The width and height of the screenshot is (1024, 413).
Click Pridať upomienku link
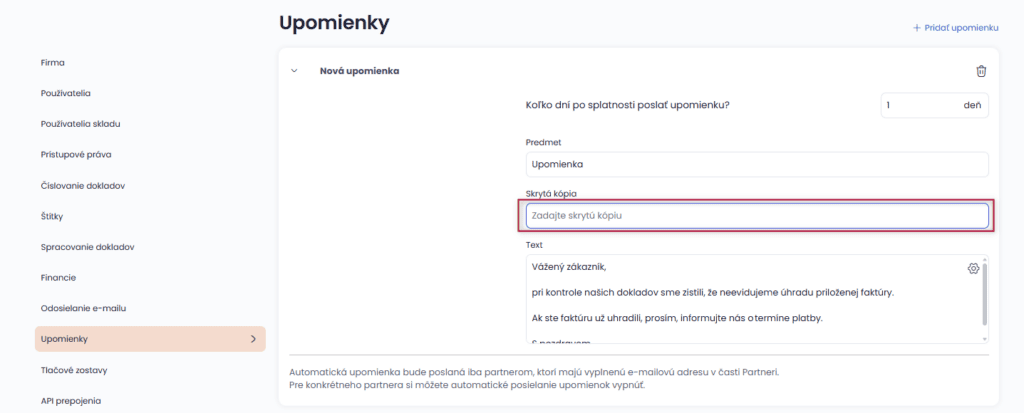point(961,28)
